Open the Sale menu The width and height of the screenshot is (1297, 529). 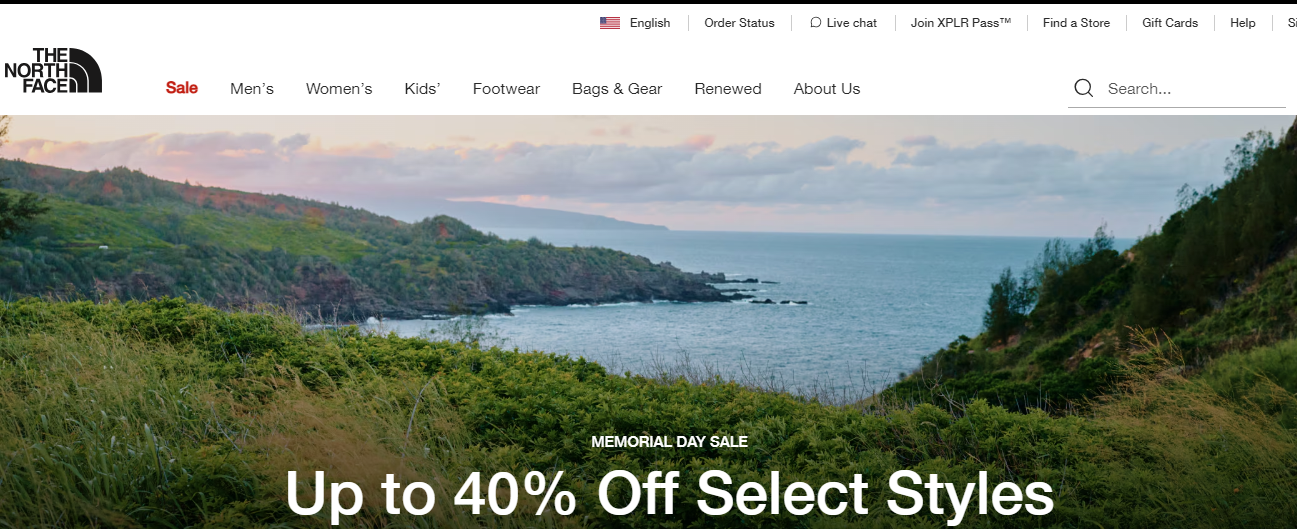coord(182,88)
